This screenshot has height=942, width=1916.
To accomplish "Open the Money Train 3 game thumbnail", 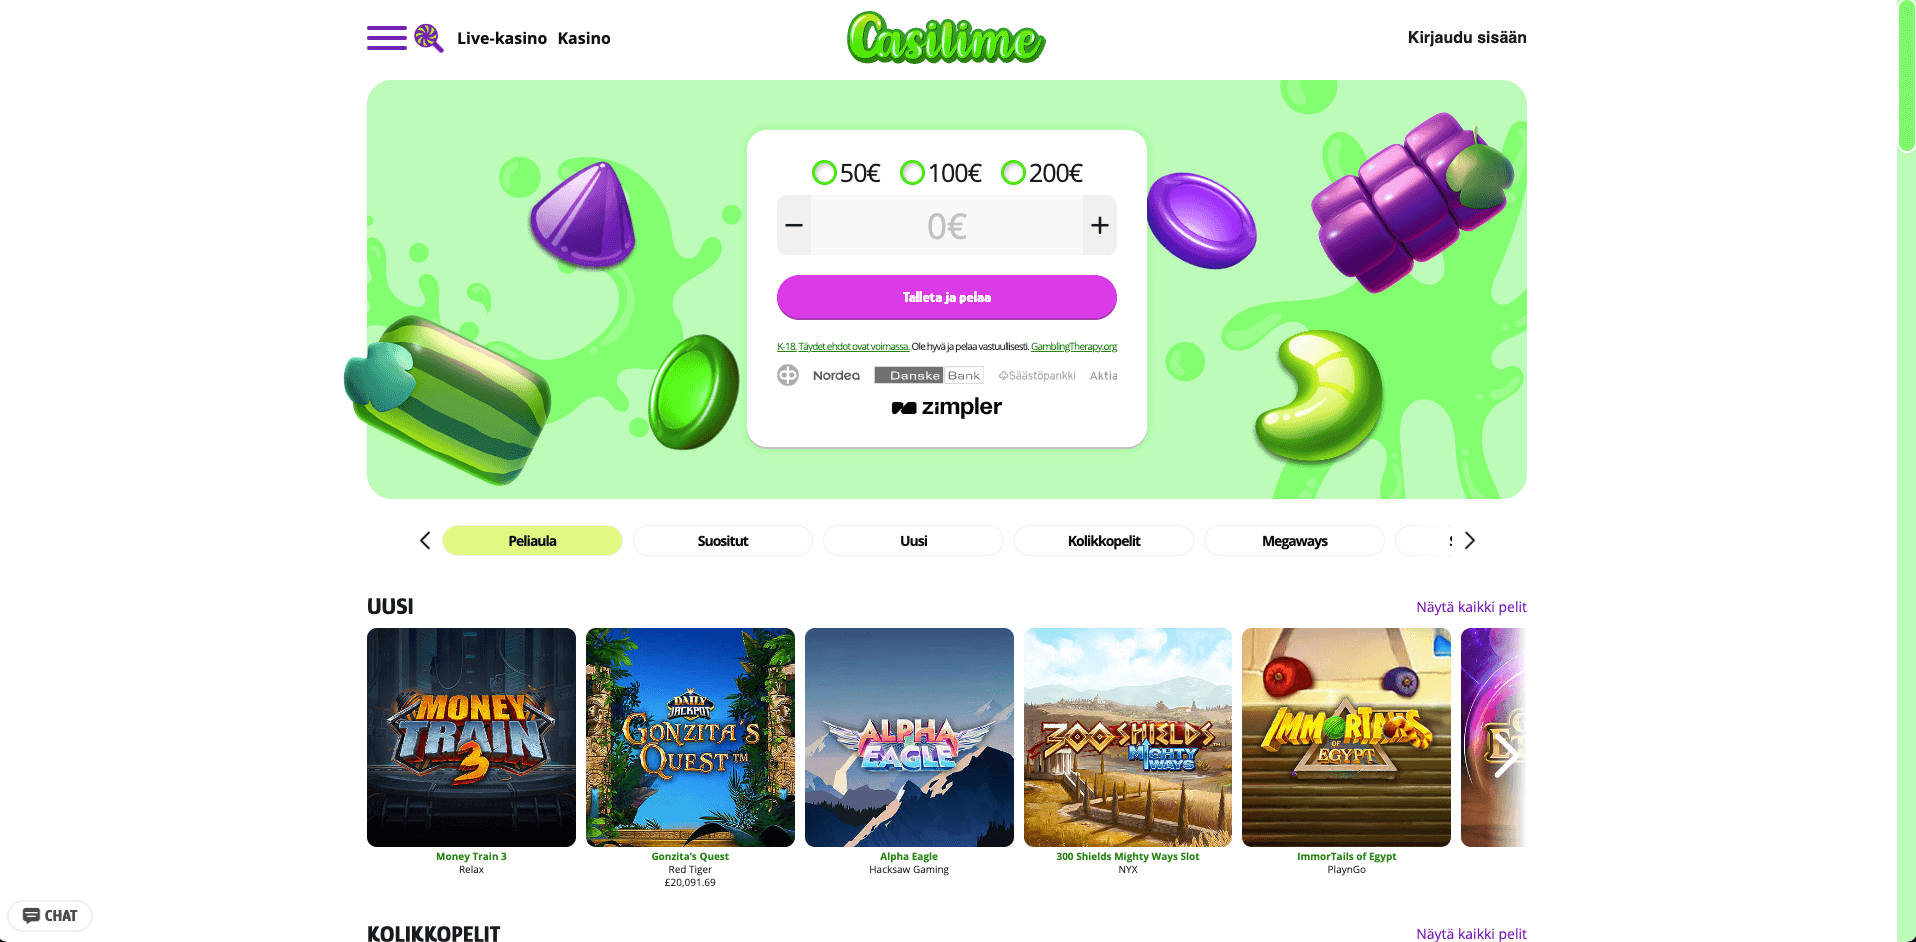I will point(471,737).
